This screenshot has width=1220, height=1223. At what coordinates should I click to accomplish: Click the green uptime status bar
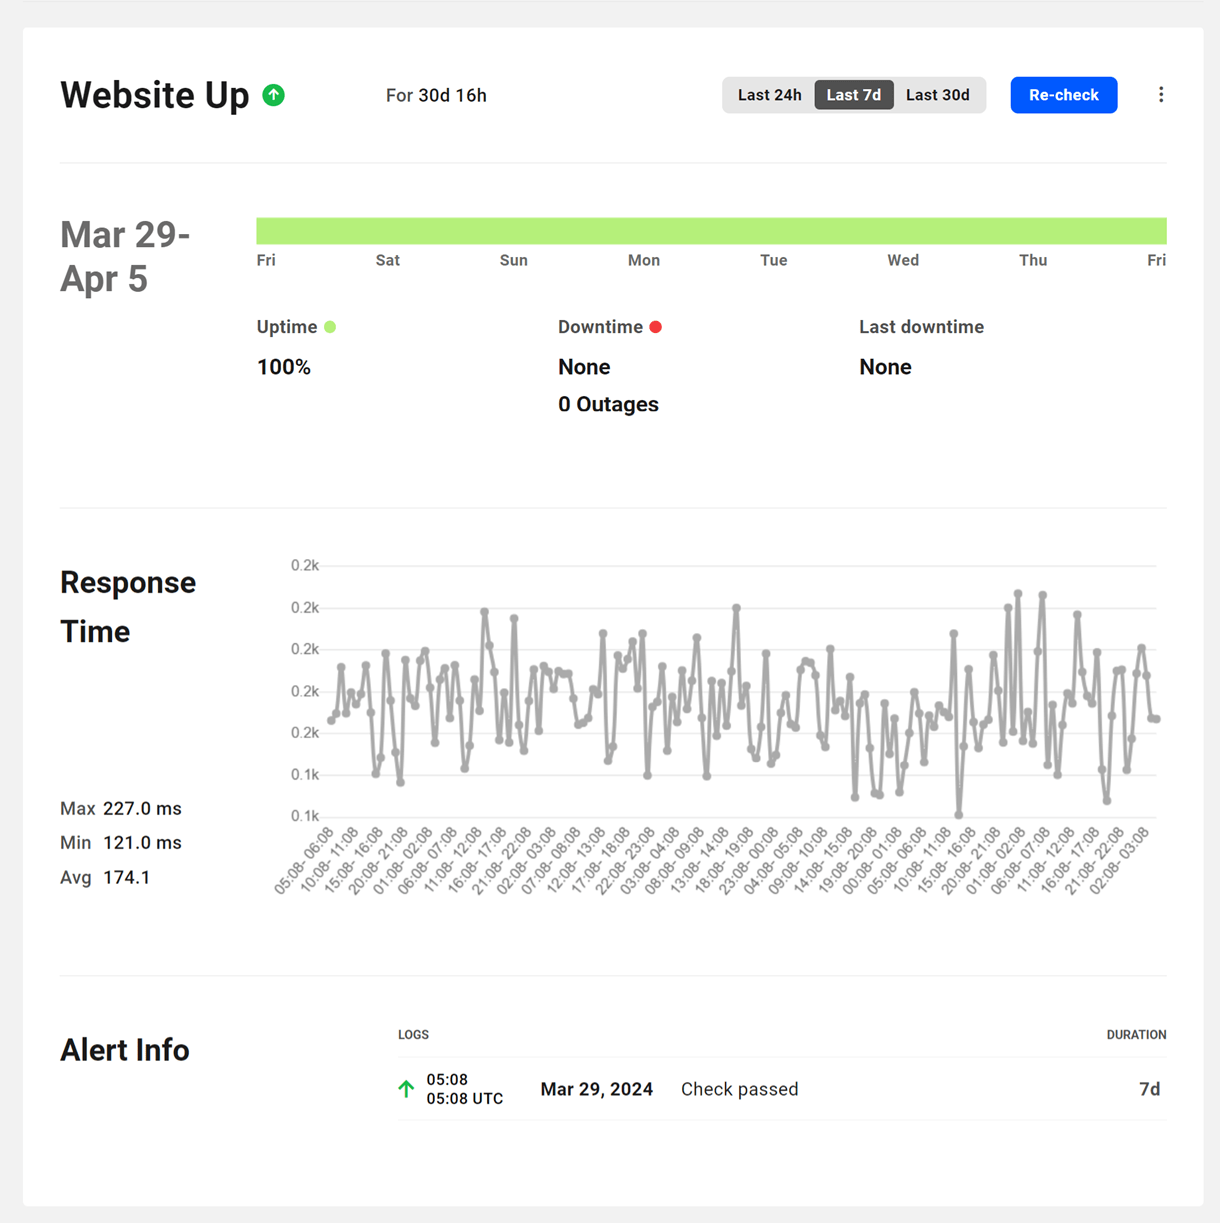(x=711, y=231)
